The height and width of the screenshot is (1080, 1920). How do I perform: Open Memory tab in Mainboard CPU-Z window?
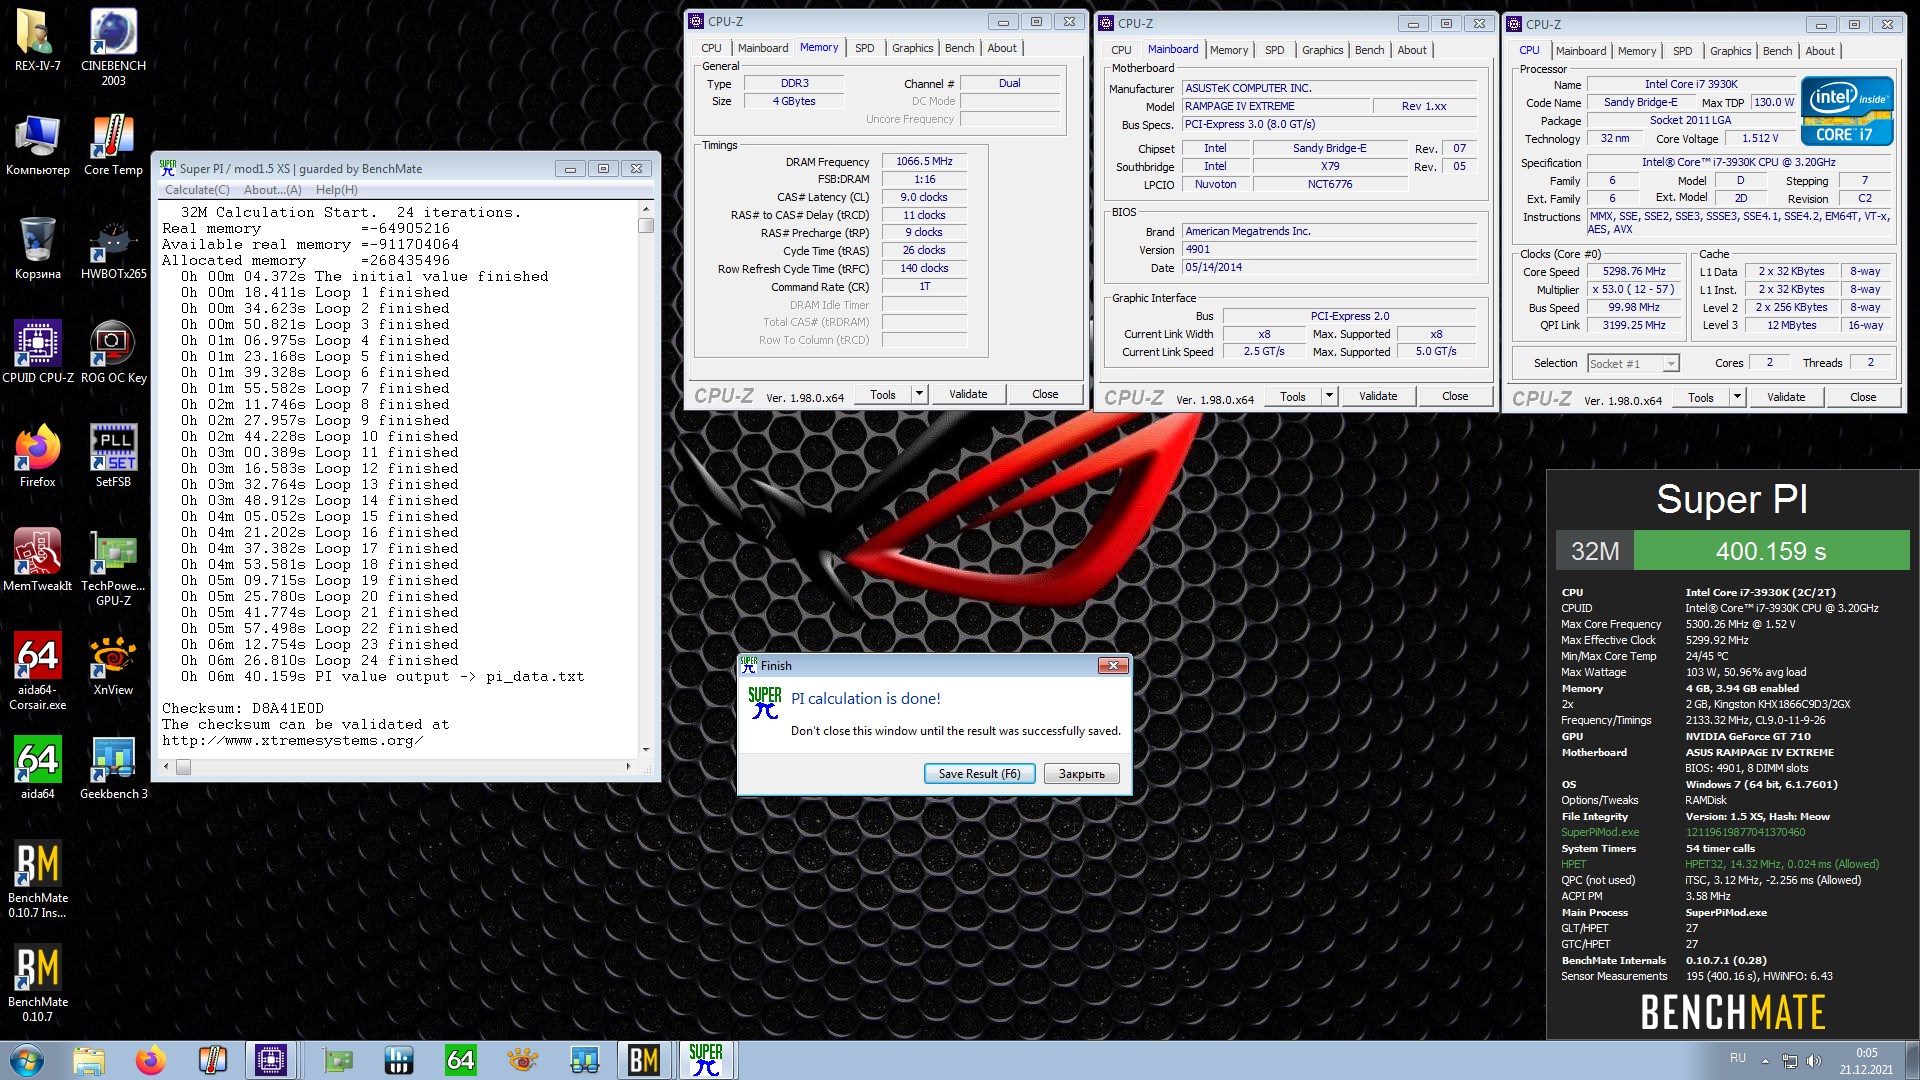(1228, 50)
